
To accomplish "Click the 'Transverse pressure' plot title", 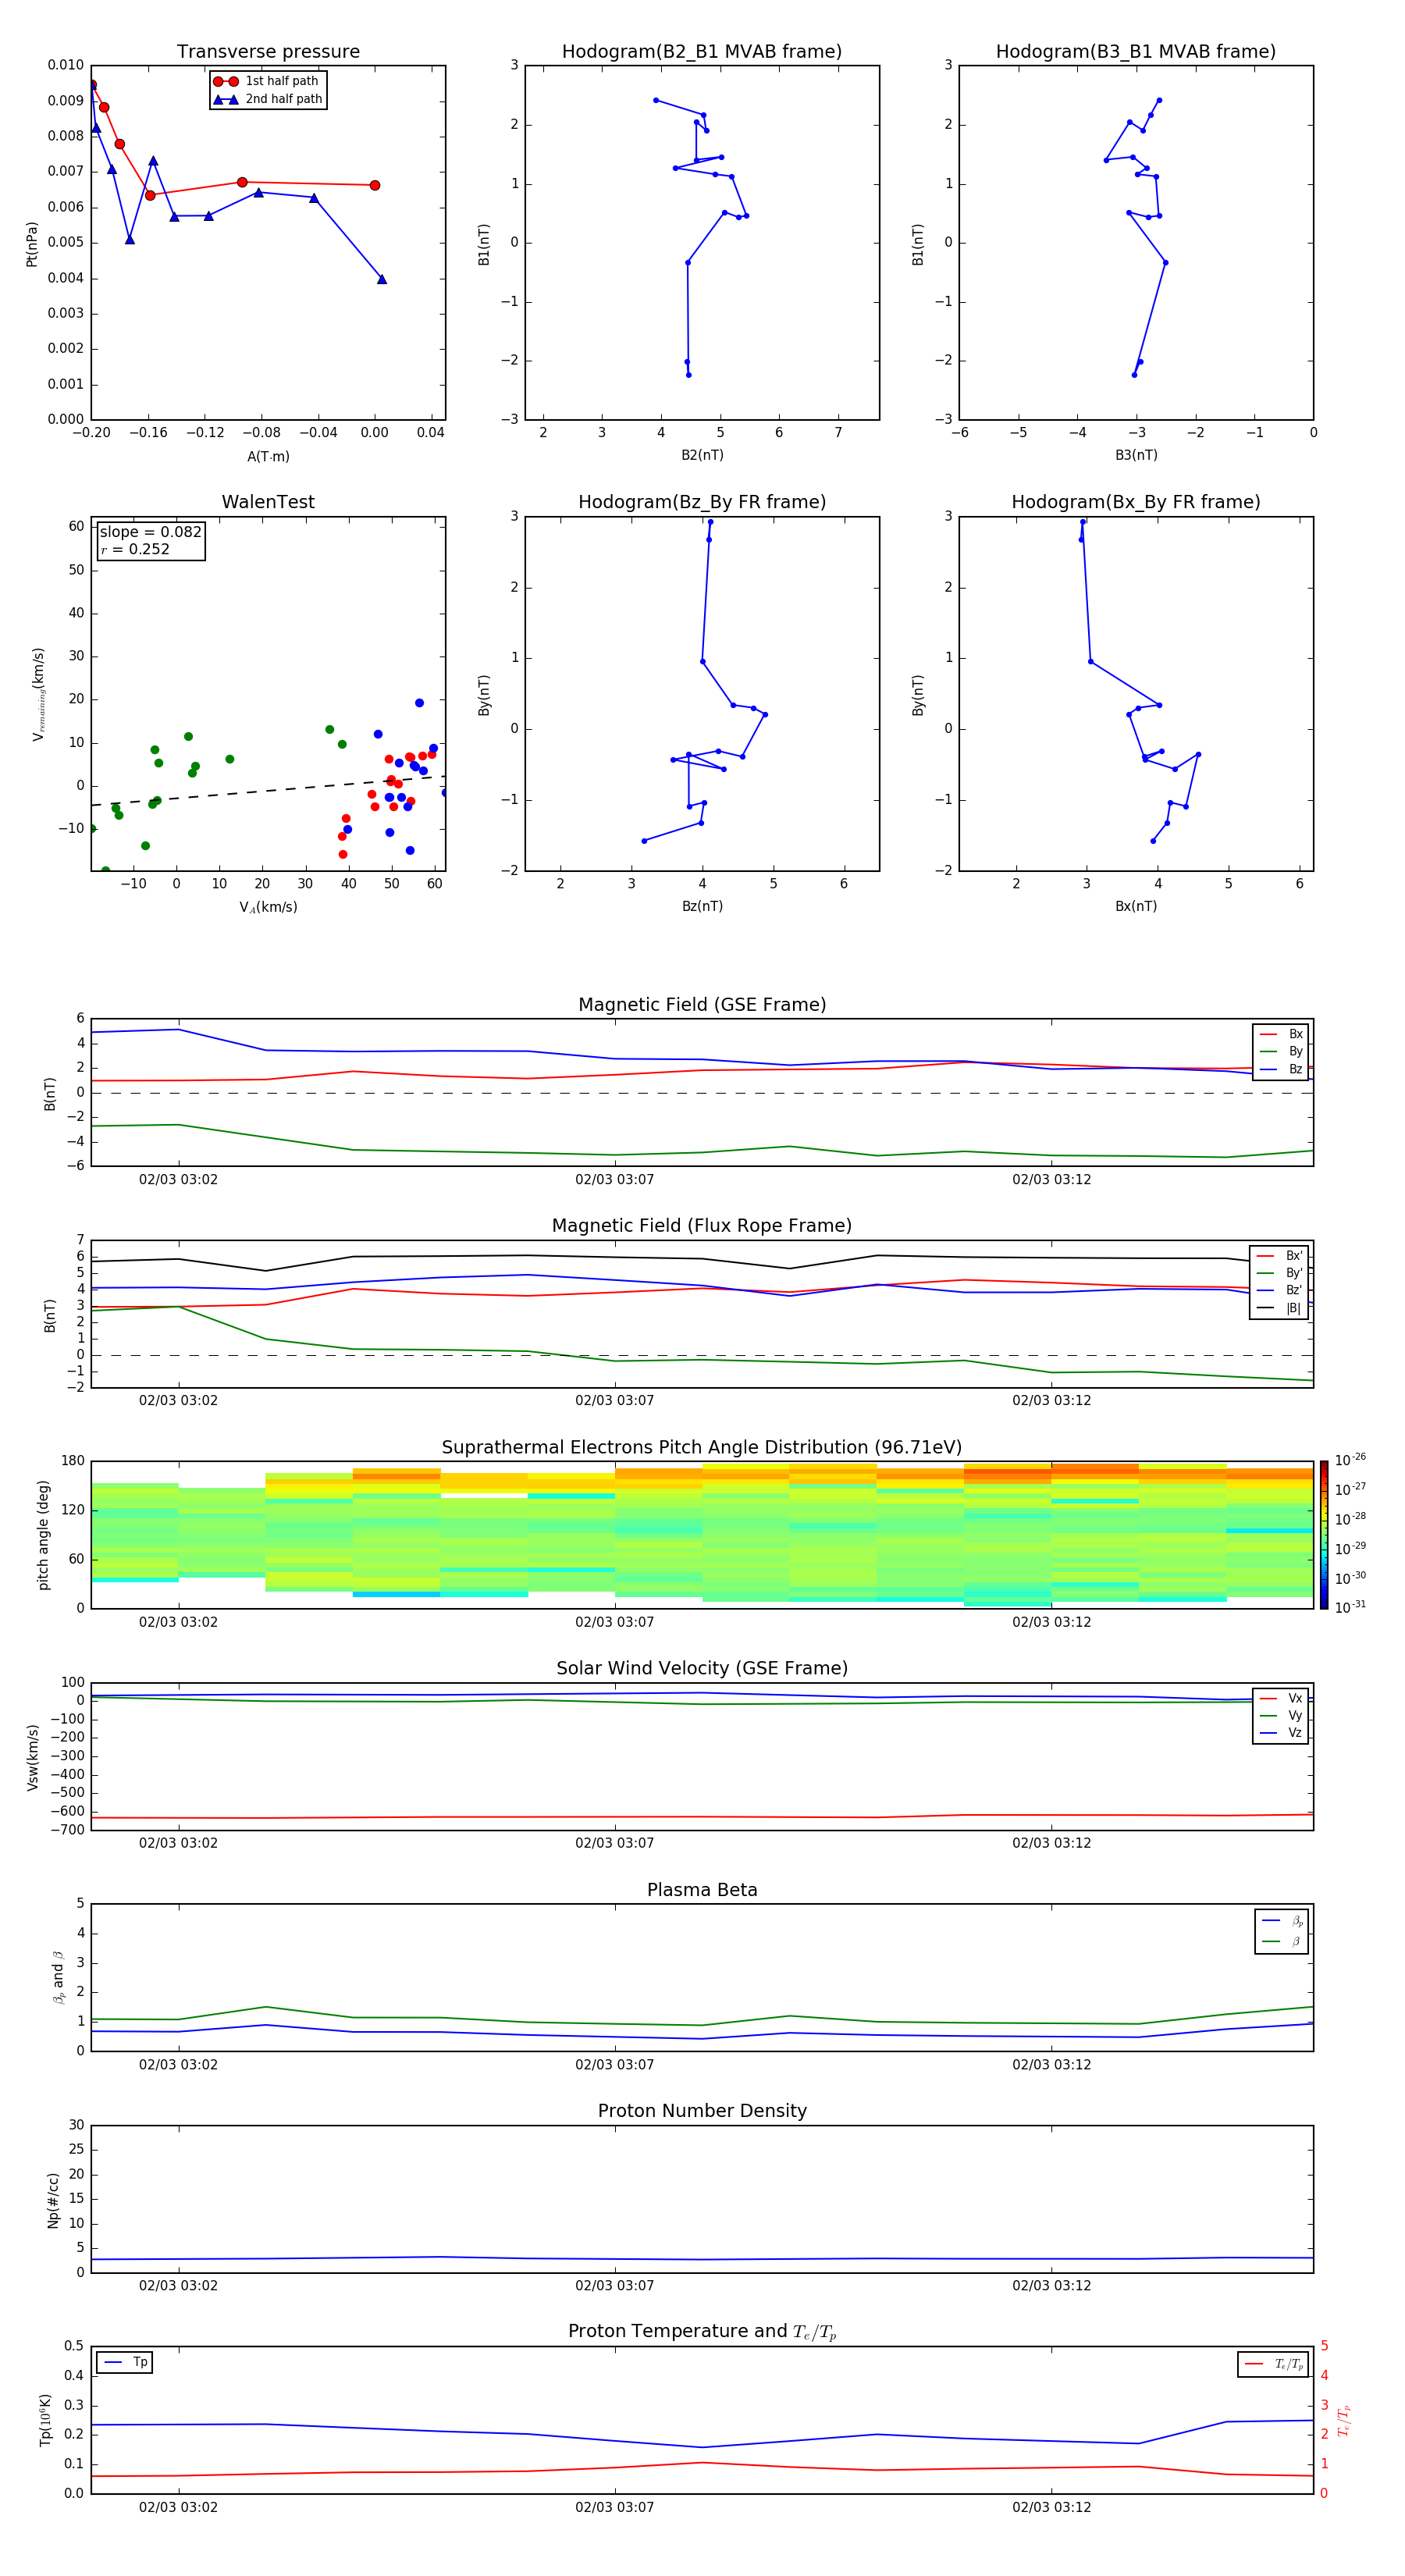I will pos(268,52).
